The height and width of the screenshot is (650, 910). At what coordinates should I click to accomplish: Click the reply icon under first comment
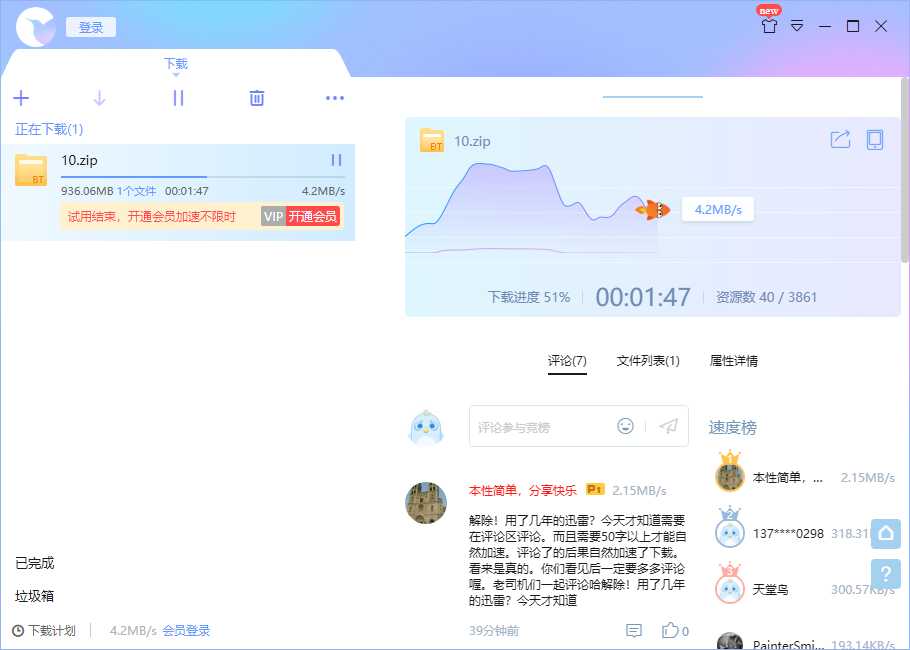pyautogui.click(x=634, y=630)
